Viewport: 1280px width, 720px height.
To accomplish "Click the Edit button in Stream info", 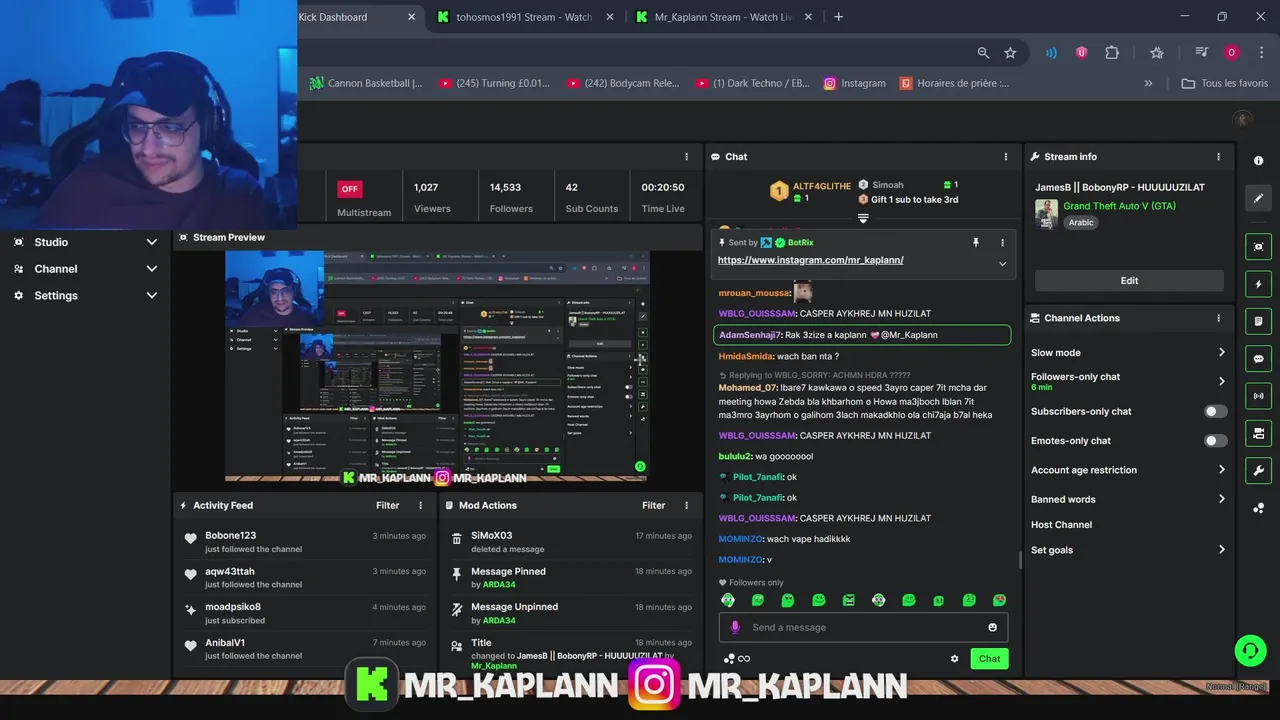I will click(1129, 281).
